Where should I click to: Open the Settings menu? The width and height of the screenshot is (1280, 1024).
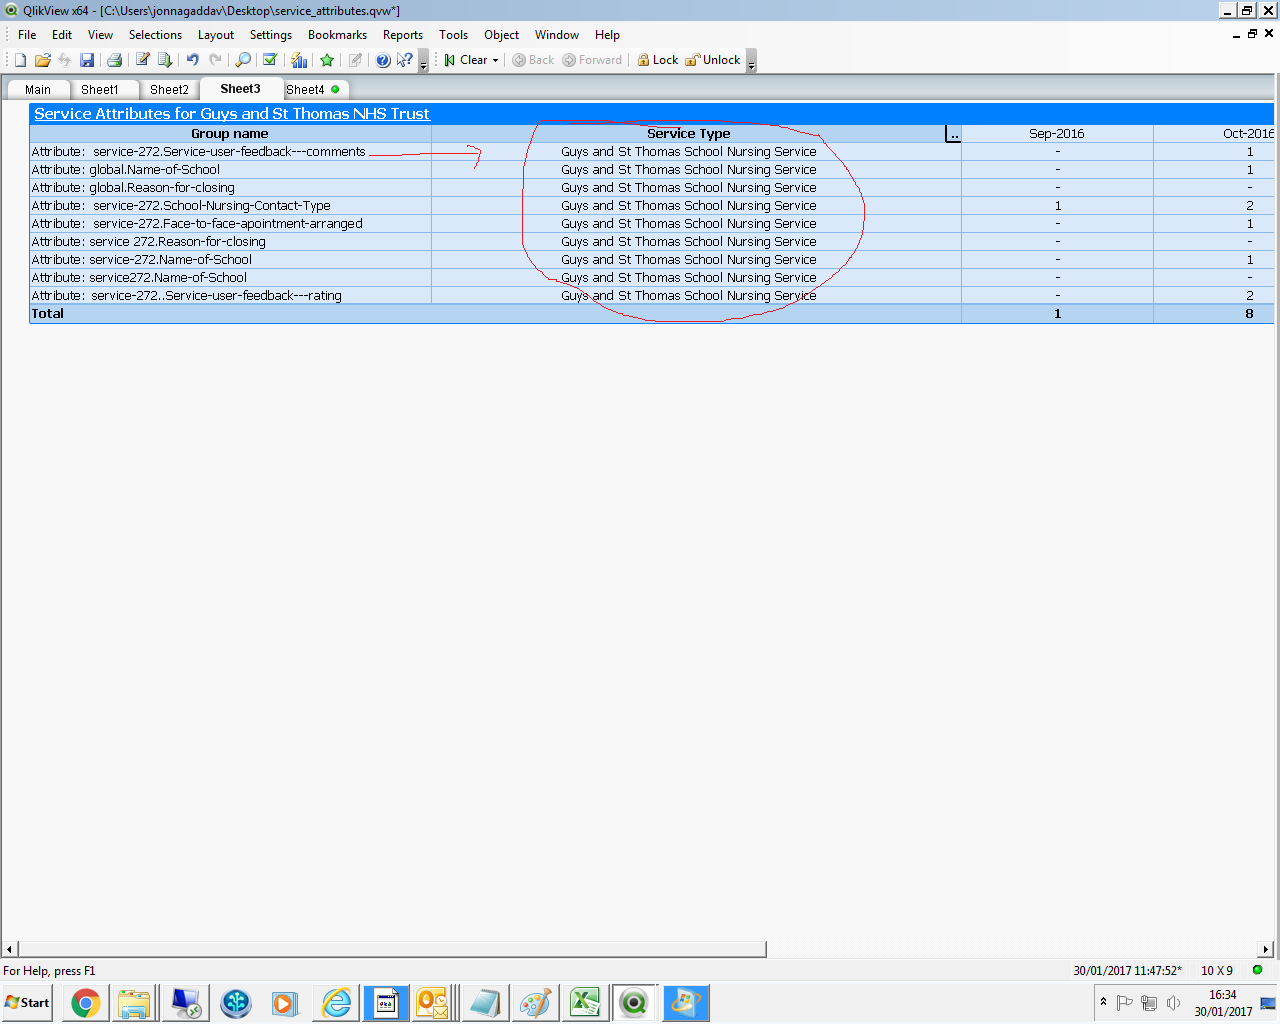pos(271,35)
